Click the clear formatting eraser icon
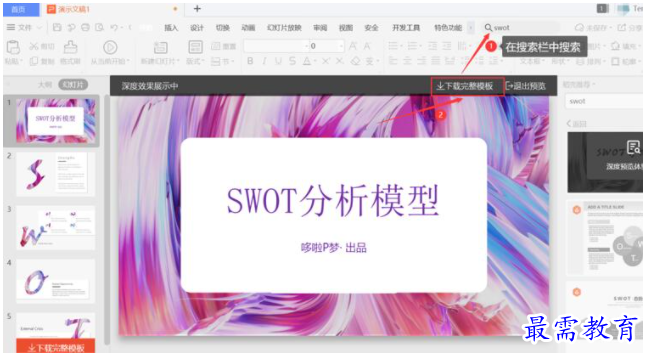The width and height of the screenshot is (646, 360). click(355, 61)
